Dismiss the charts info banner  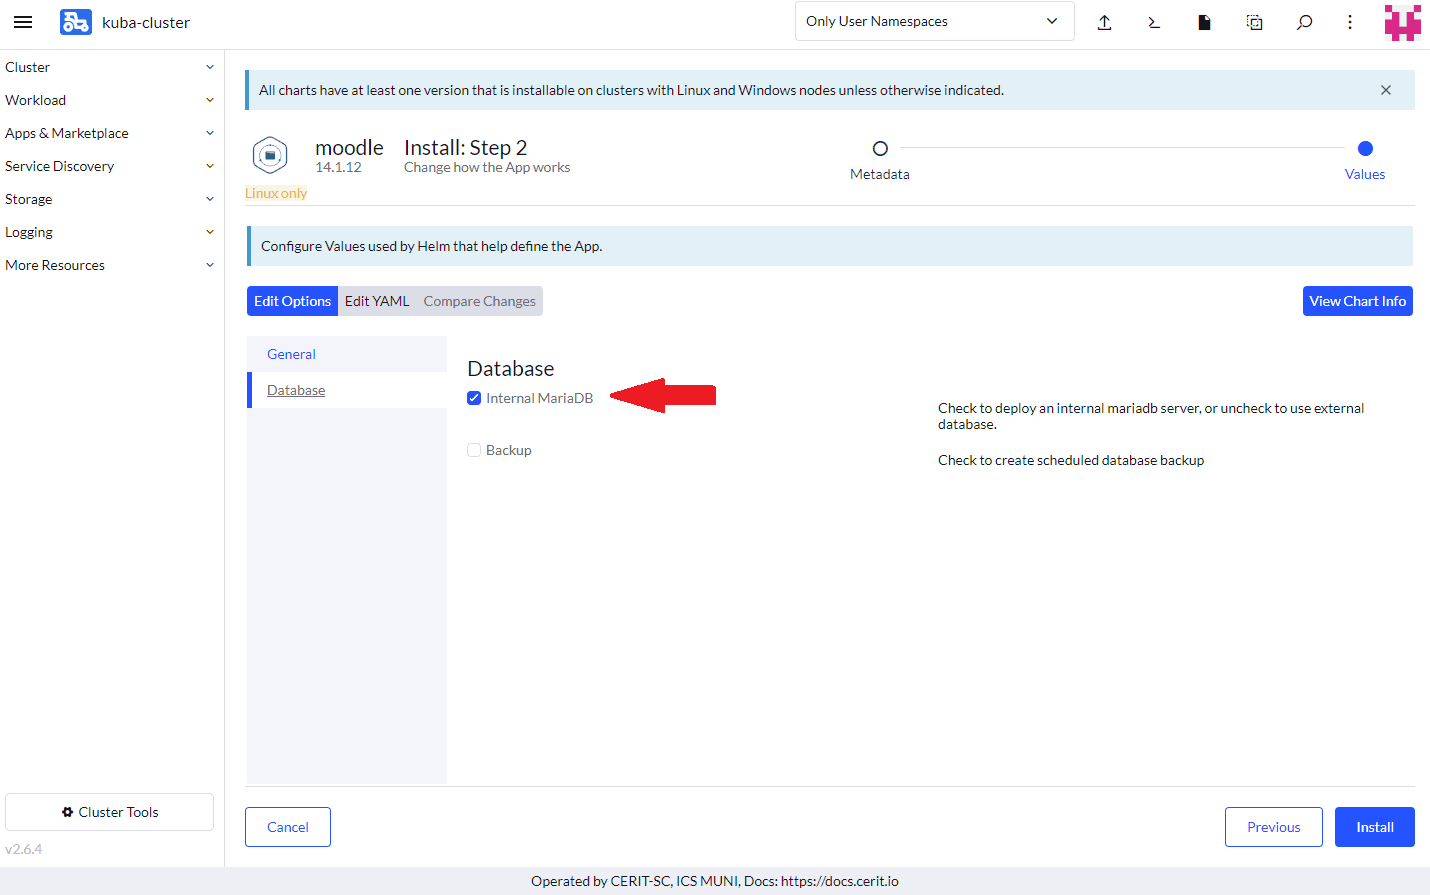1386,90
